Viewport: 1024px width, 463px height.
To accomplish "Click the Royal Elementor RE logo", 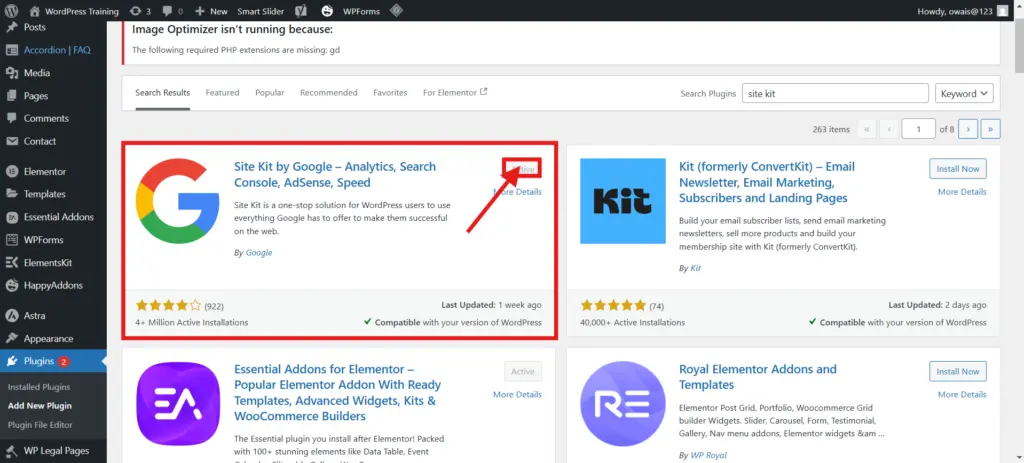I will pos(623,404).
